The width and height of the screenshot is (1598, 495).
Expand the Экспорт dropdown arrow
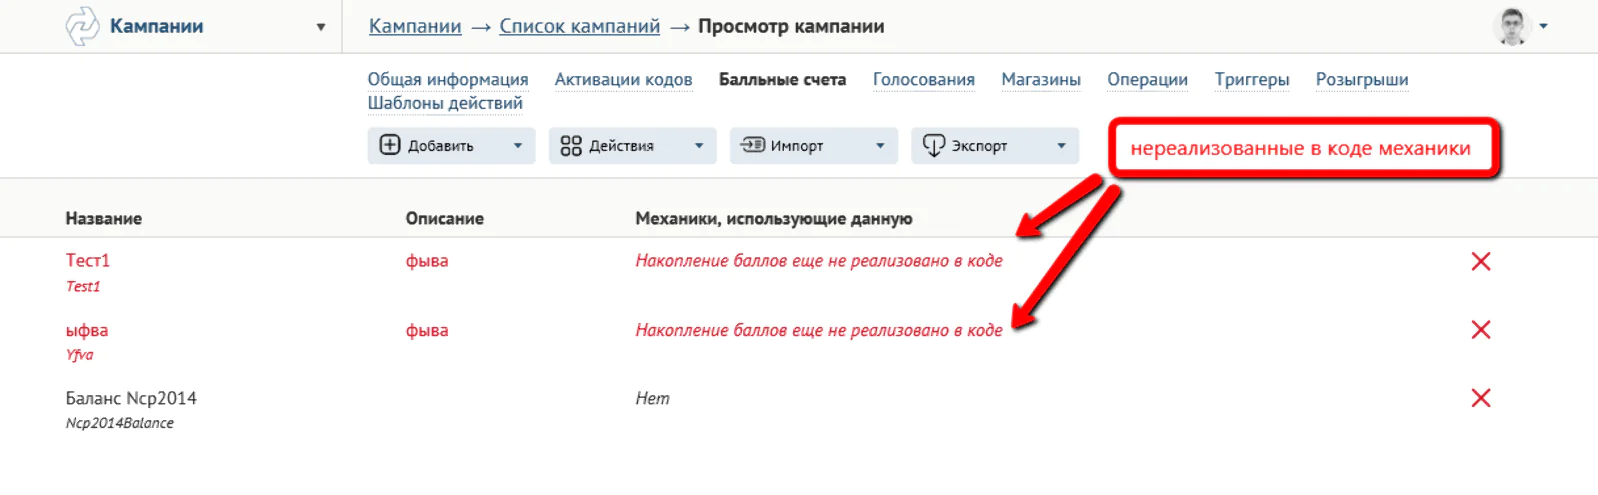point(1061,146)
